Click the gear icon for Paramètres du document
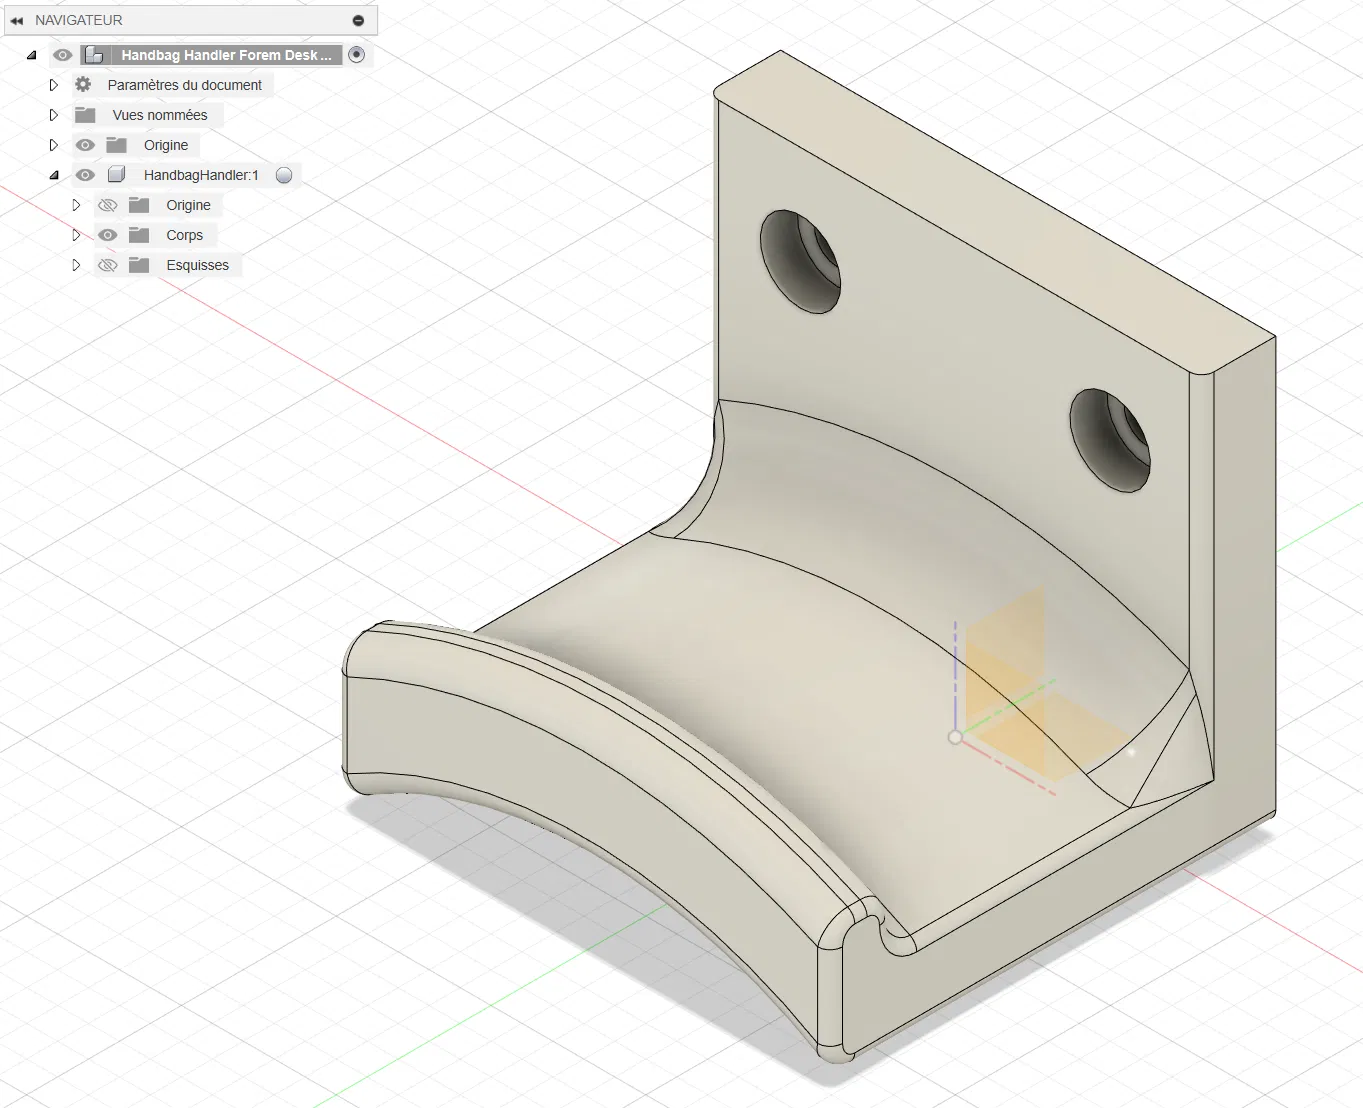Image resolution: width=1363 pixels, height=1108 pixels. point(84,85)
